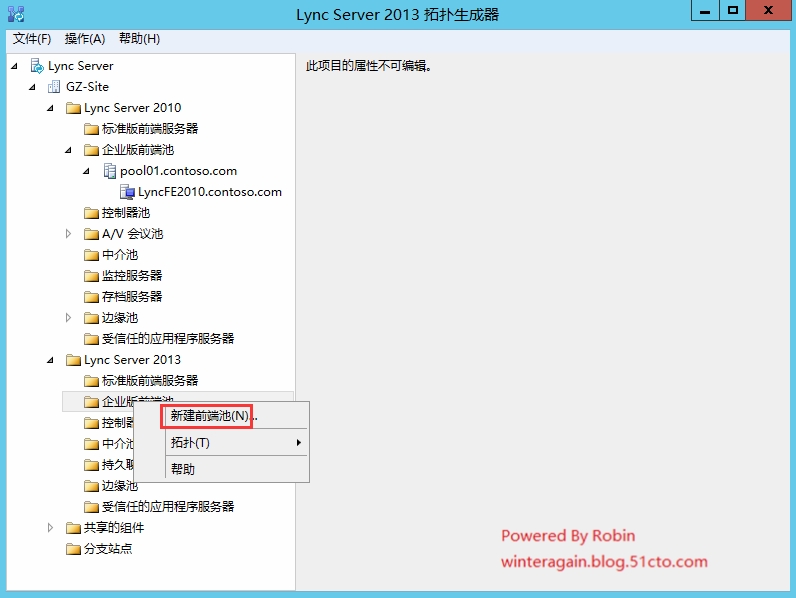Choose 新建前端池(N)... from context menu
The height and width of the screenshot is (598, 796).
point(214,416)
